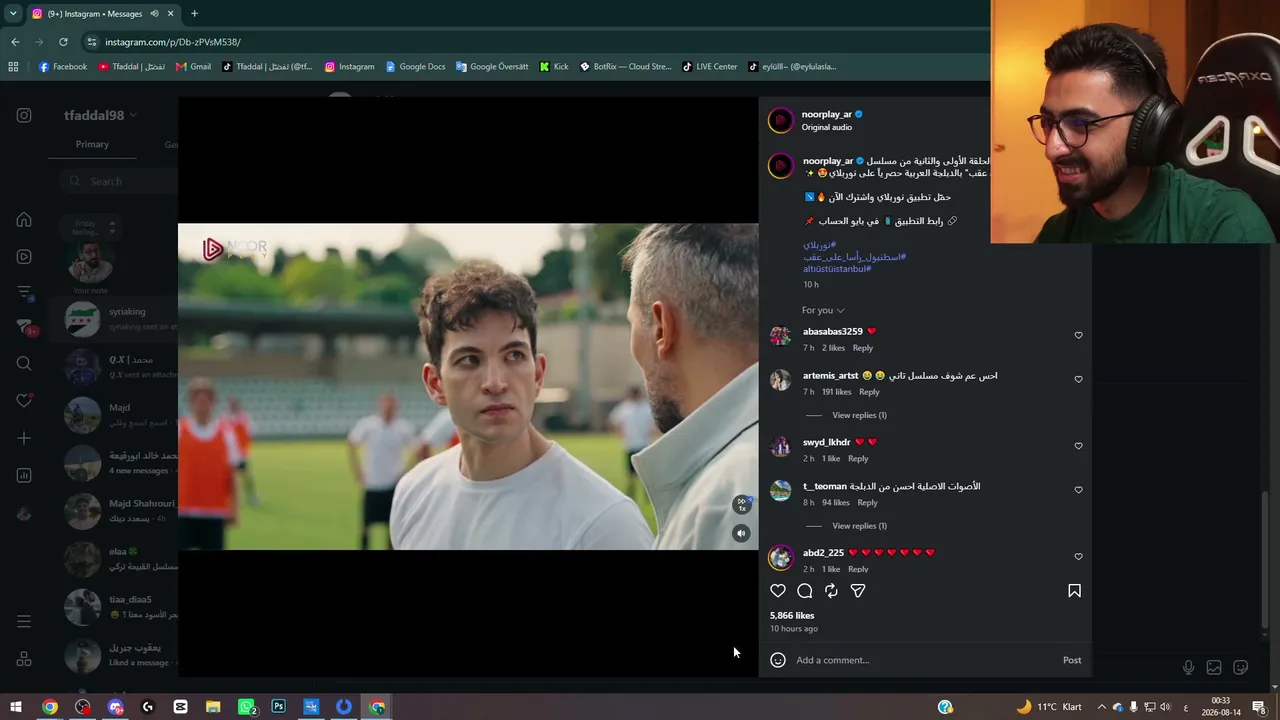This screenshot has width=1280, height=720.
Task: Open Reels from the Instagram sidebar
Action: (x=24, y=256)
